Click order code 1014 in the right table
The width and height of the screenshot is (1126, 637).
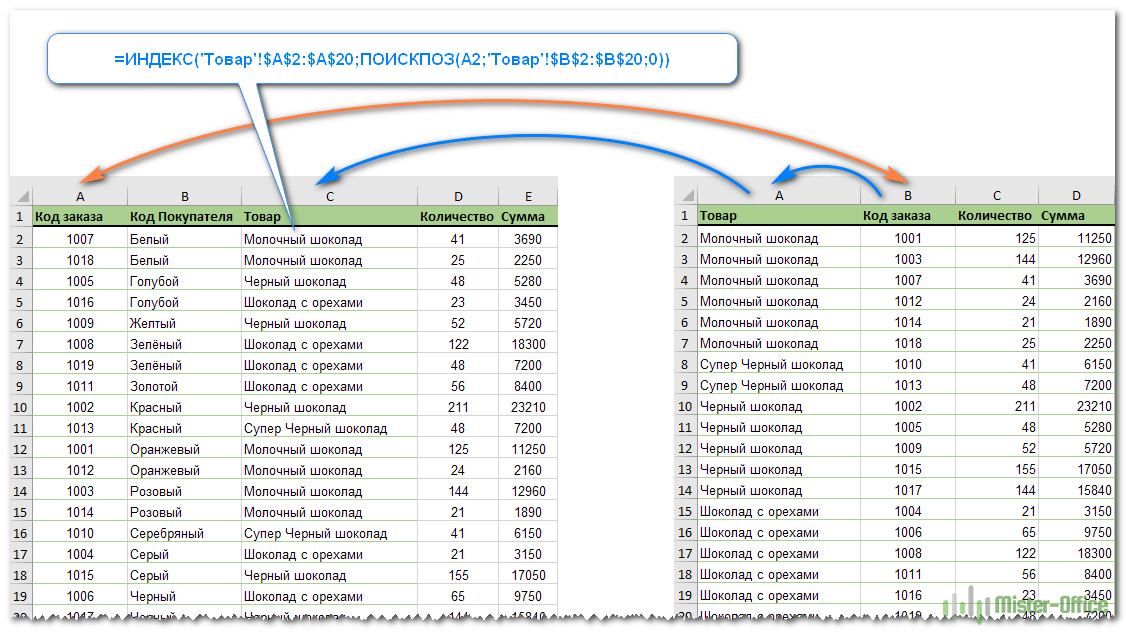[x=908, y=322]
